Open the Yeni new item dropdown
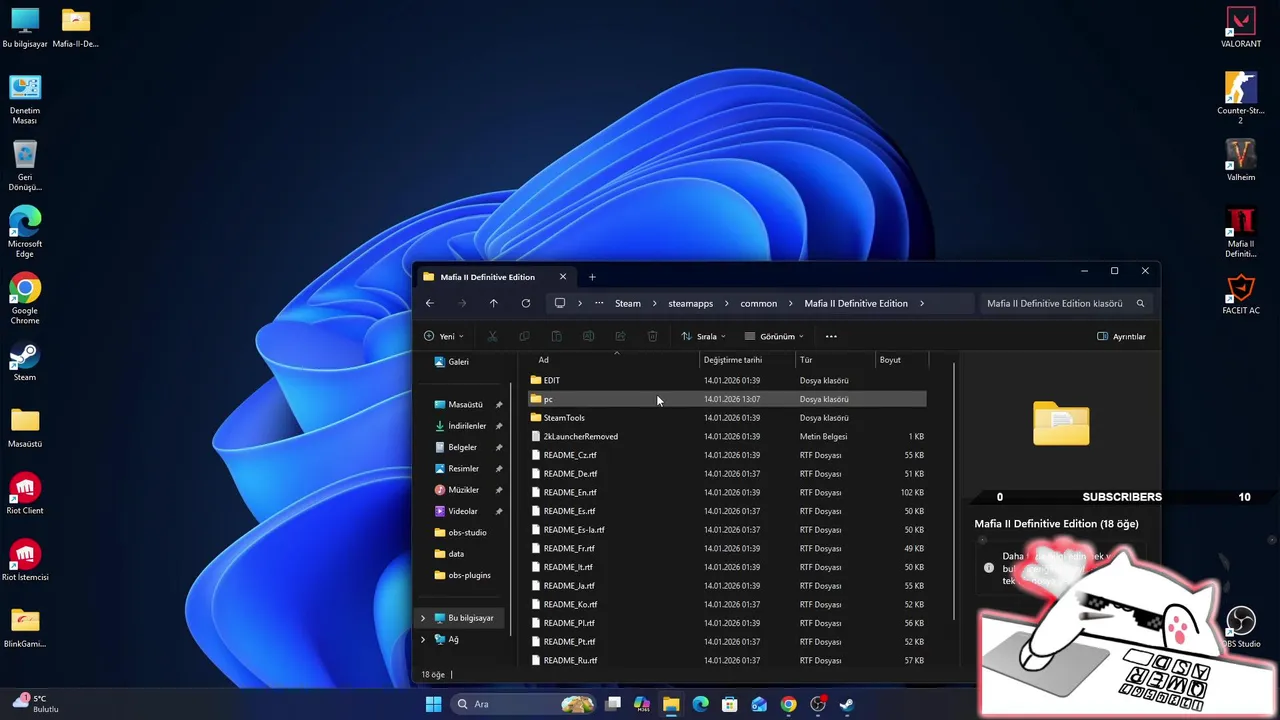Image resolution: width=1280 pixels, height=720 pixels. point(443,336)
